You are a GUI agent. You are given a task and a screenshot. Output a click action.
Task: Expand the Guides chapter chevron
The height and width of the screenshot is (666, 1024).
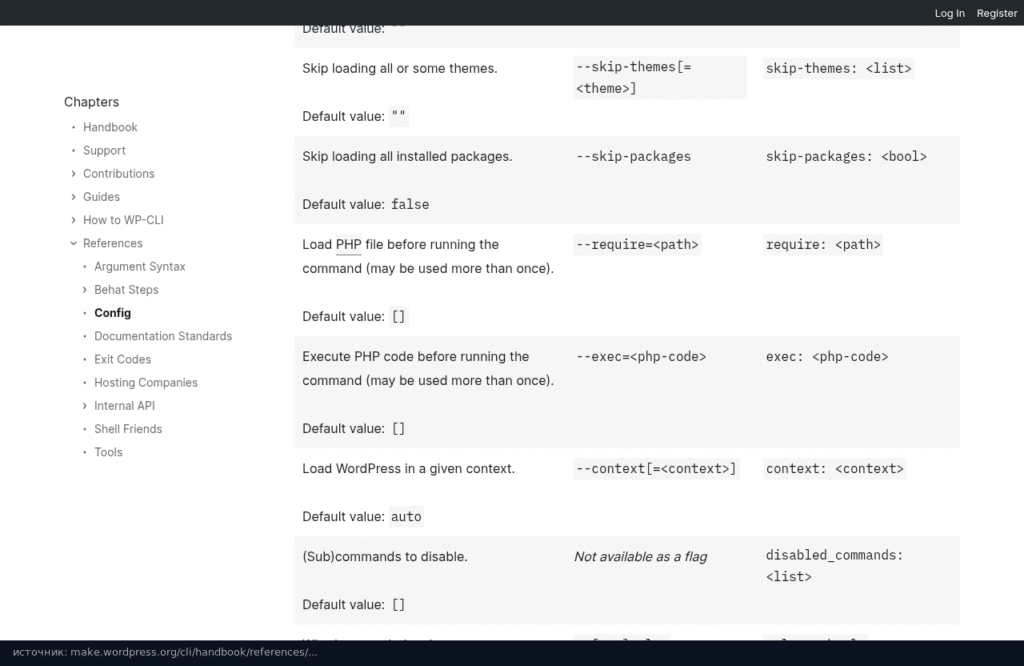(x=73, y=197)
